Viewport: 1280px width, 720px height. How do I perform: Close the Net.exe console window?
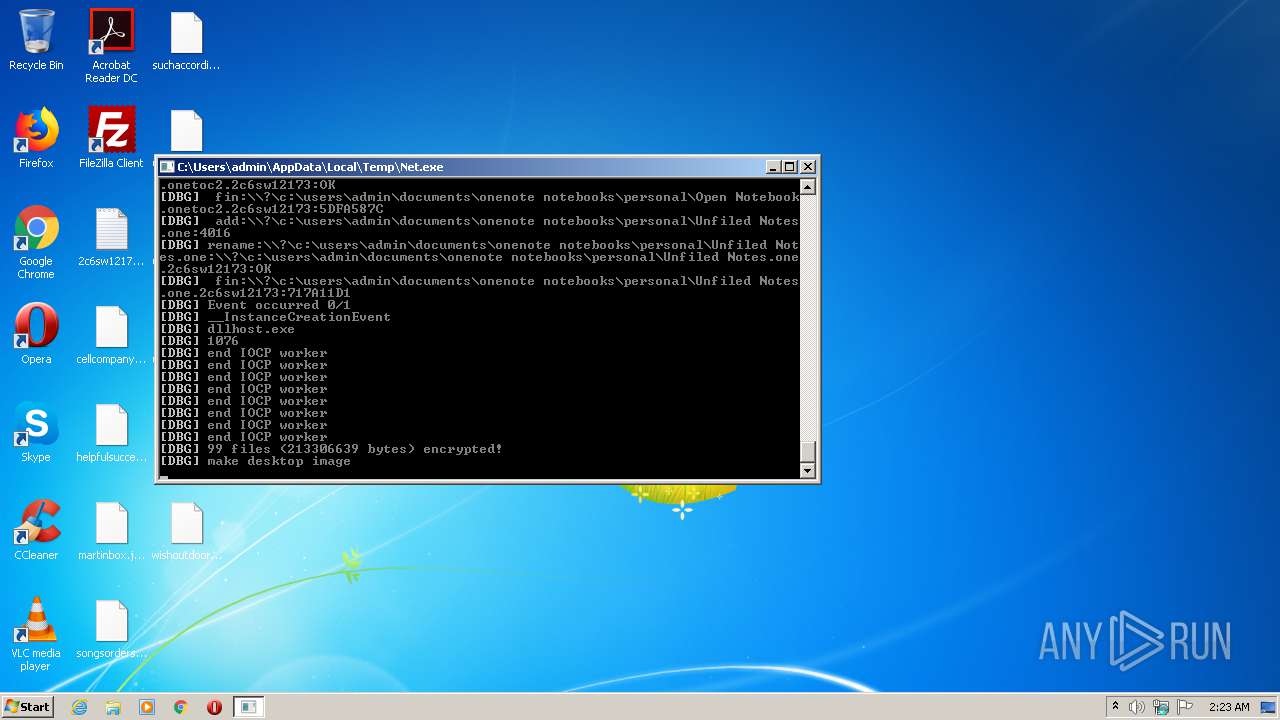808,167
